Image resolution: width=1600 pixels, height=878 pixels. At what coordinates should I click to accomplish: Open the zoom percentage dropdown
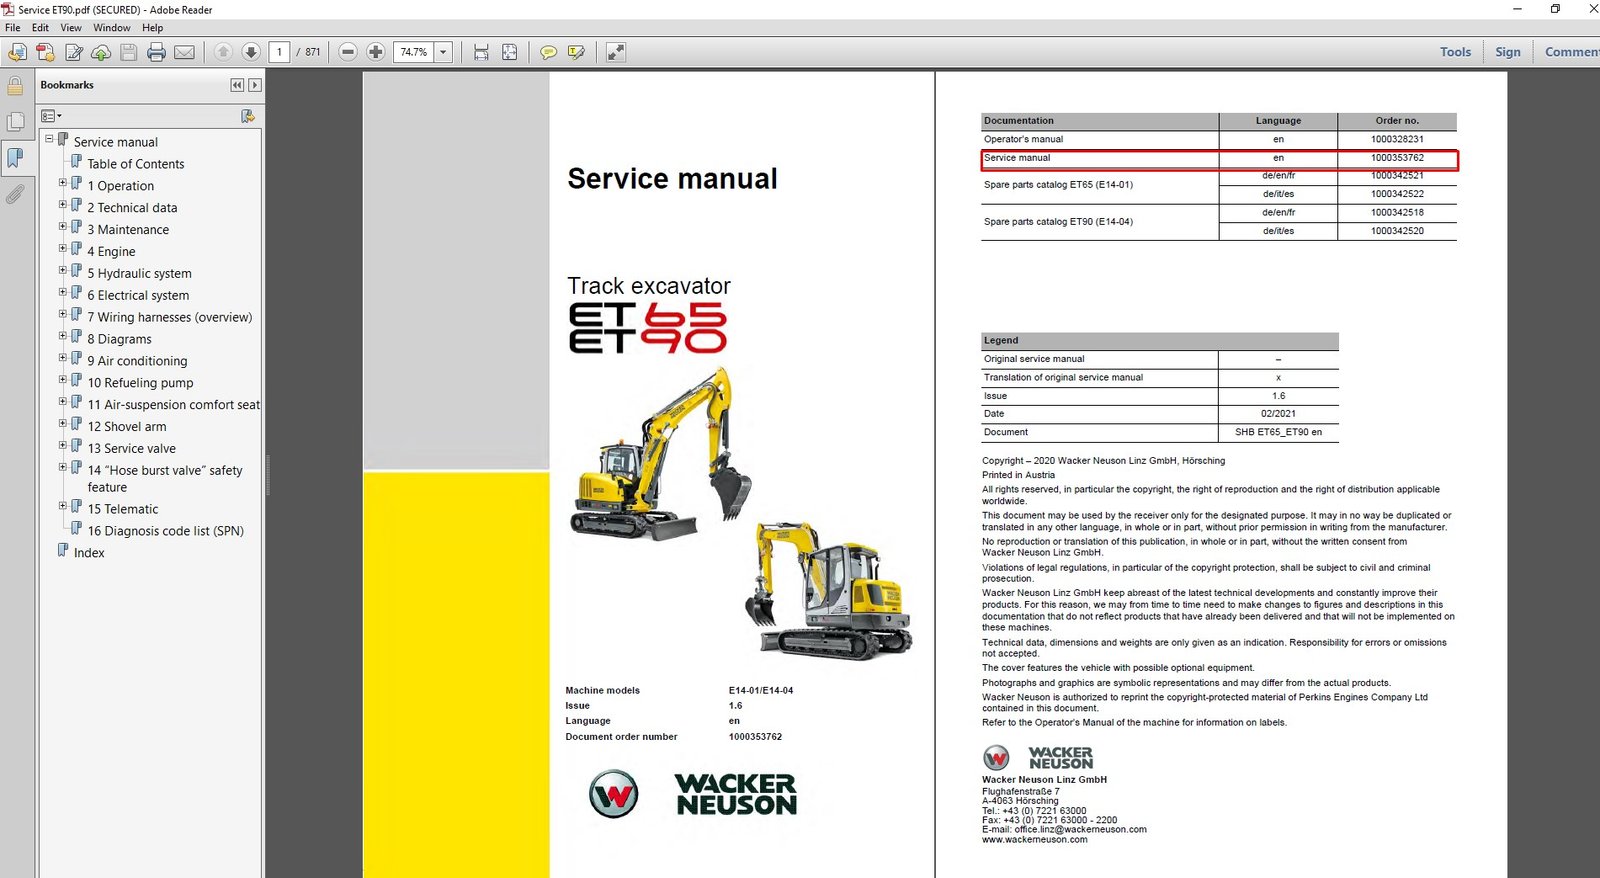point(444,52)
